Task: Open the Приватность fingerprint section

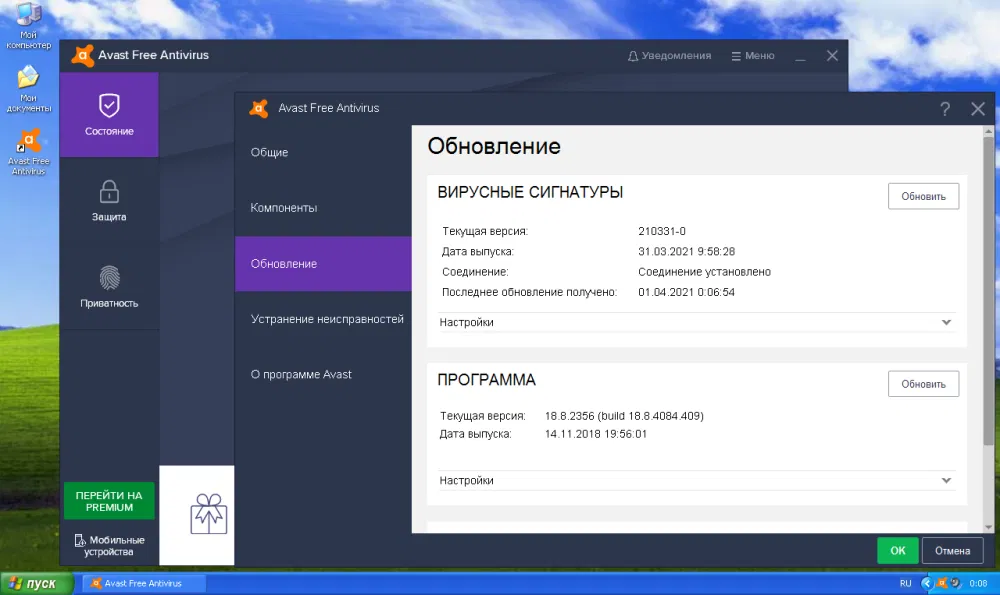Action: point(109,286)
